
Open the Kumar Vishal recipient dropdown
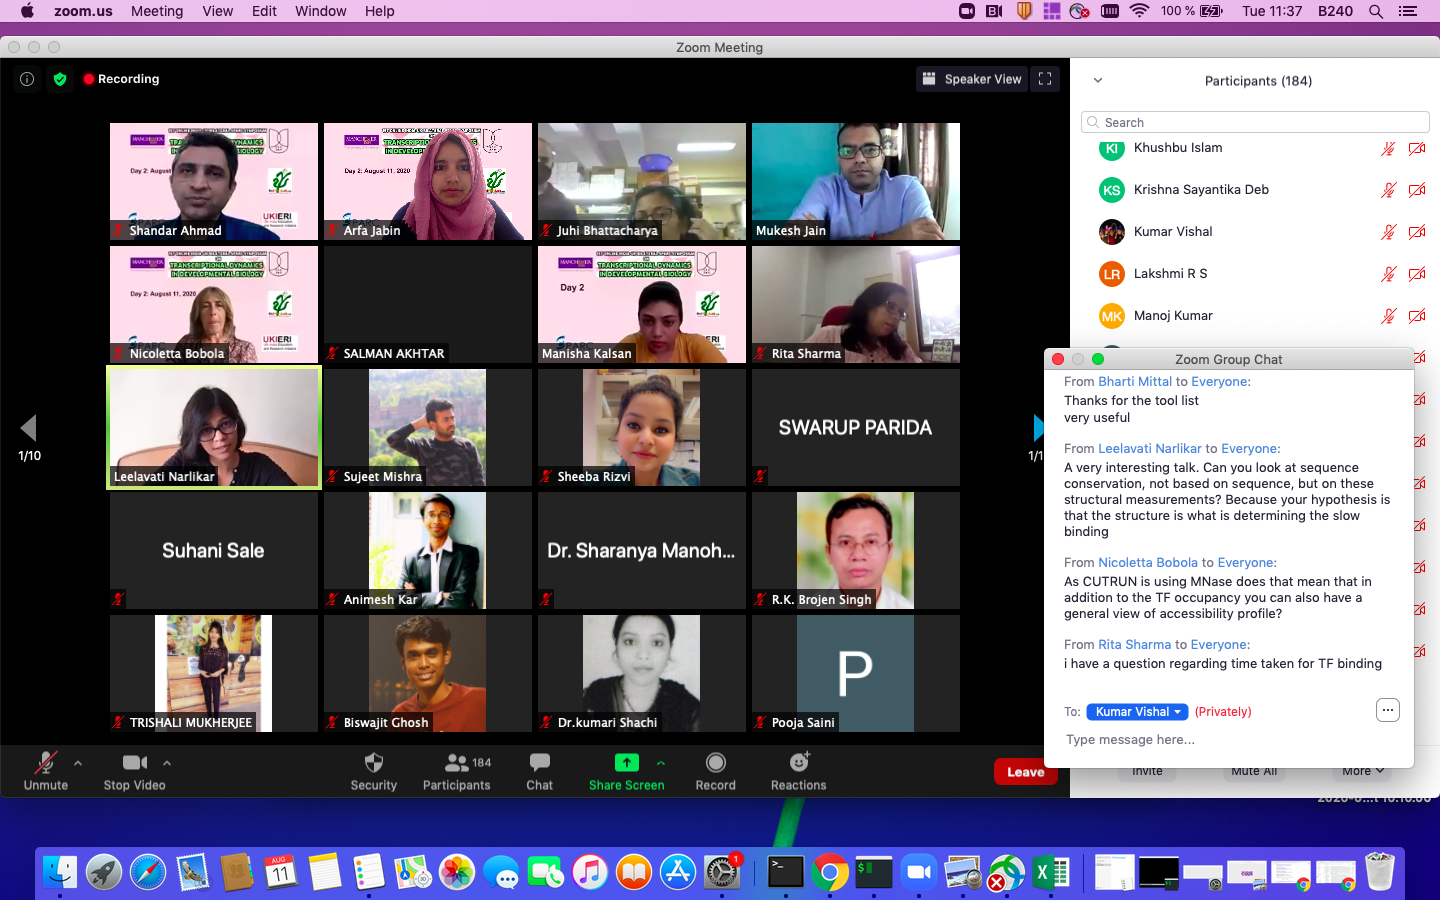pyautogui.click(x=1137, y=712)
